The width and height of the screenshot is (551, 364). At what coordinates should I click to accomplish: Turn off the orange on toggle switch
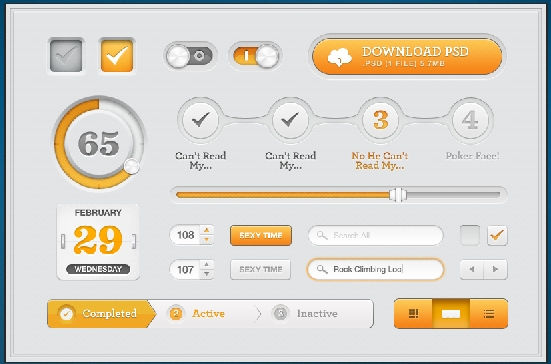click(255, 56)
